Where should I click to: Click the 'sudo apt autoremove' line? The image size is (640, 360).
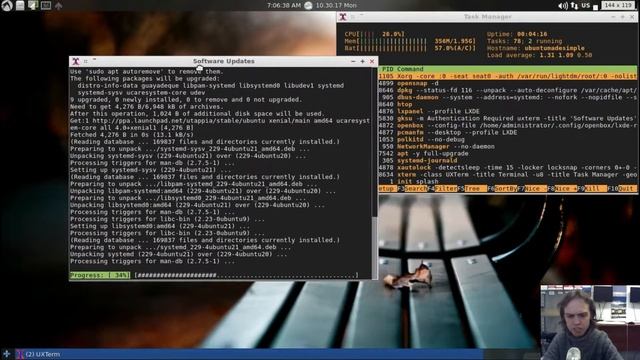tap(147, 71)
